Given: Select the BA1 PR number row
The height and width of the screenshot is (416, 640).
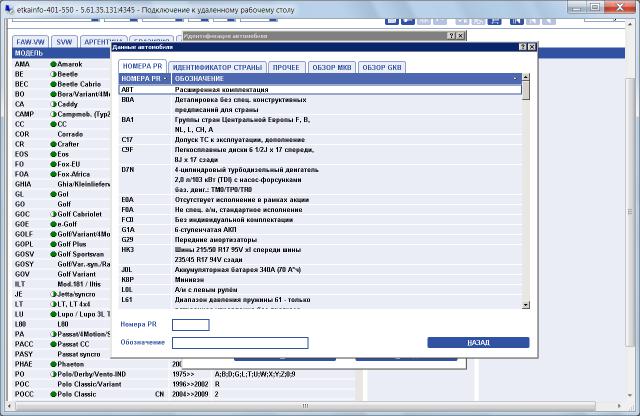Looking at the screenshot, I should tap(320, 125).
